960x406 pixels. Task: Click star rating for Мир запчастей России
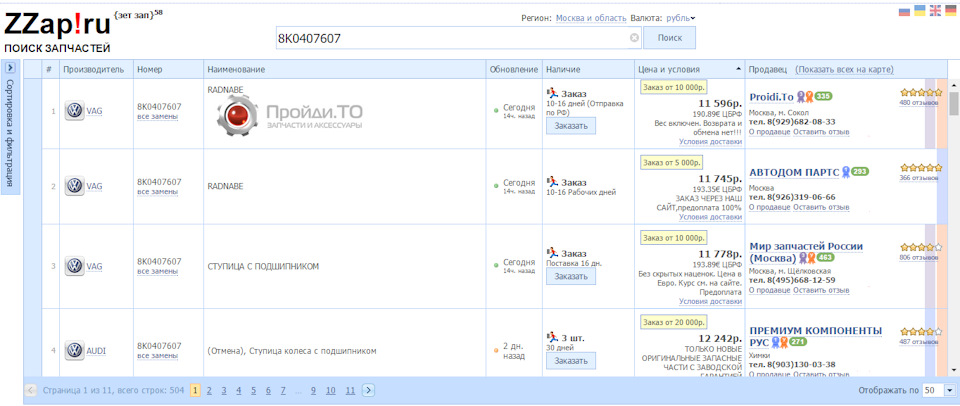point(921,247)
